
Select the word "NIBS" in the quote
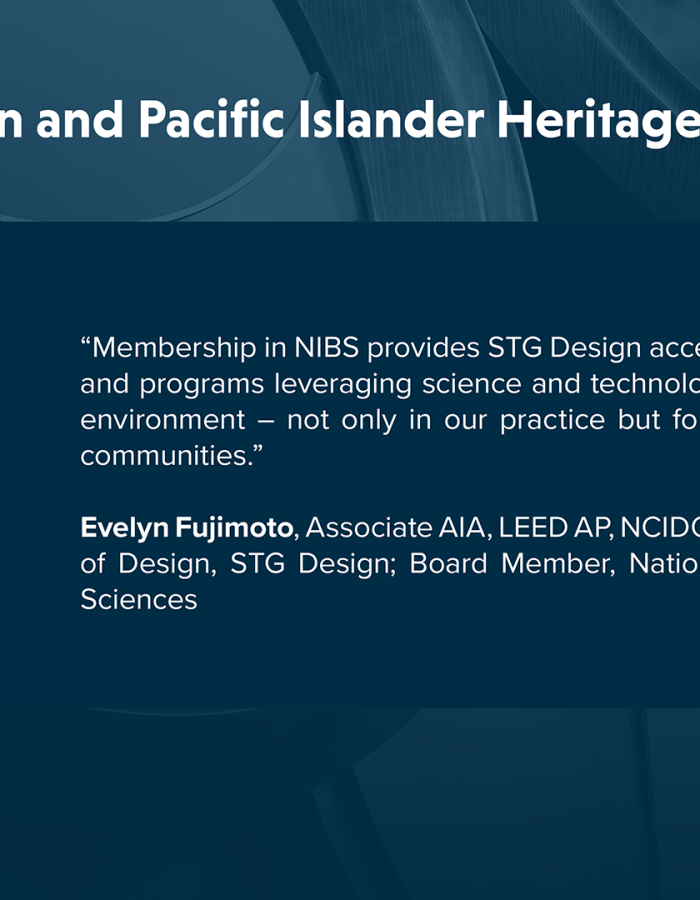[x=326, y=347]
